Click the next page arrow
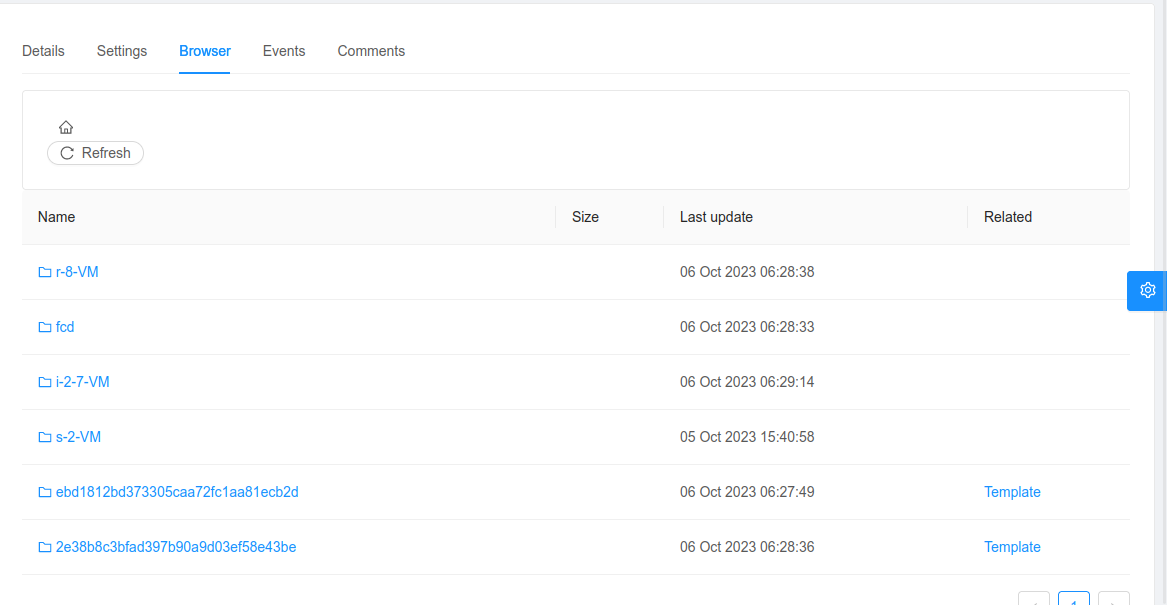1167x605 pixels. click(1113, 600)
